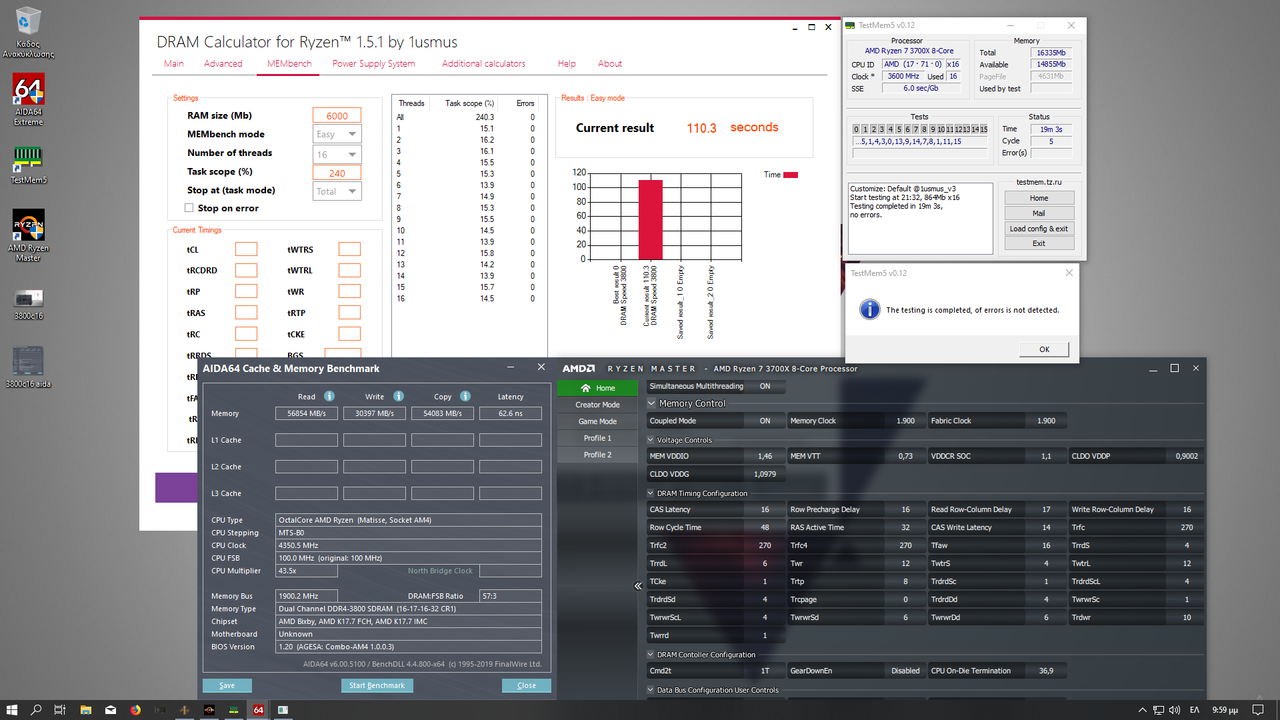
Task: Open Task View in the taskbar
Action: click(61, 710)
